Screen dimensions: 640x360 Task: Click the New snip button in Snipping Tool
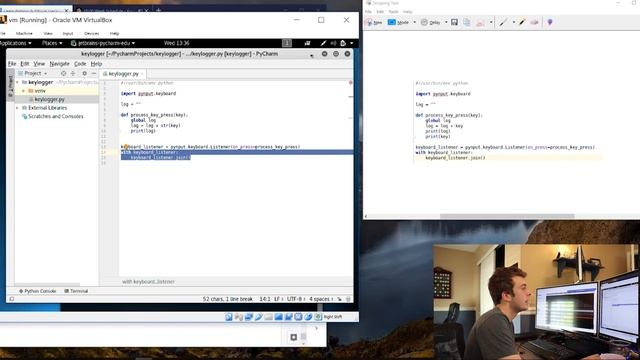[x=374, y=22]
